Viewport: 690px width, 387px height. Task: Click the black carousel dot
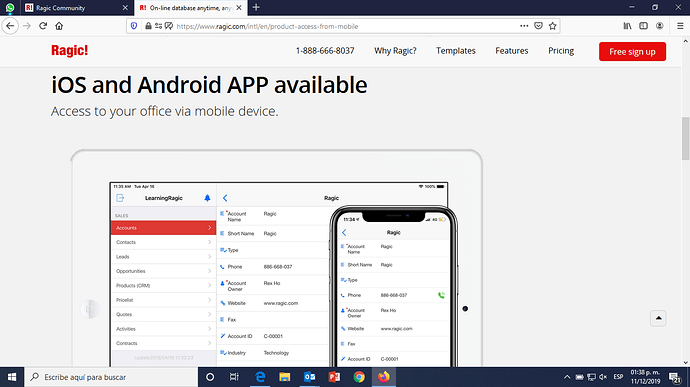click(x=465, y=309)
